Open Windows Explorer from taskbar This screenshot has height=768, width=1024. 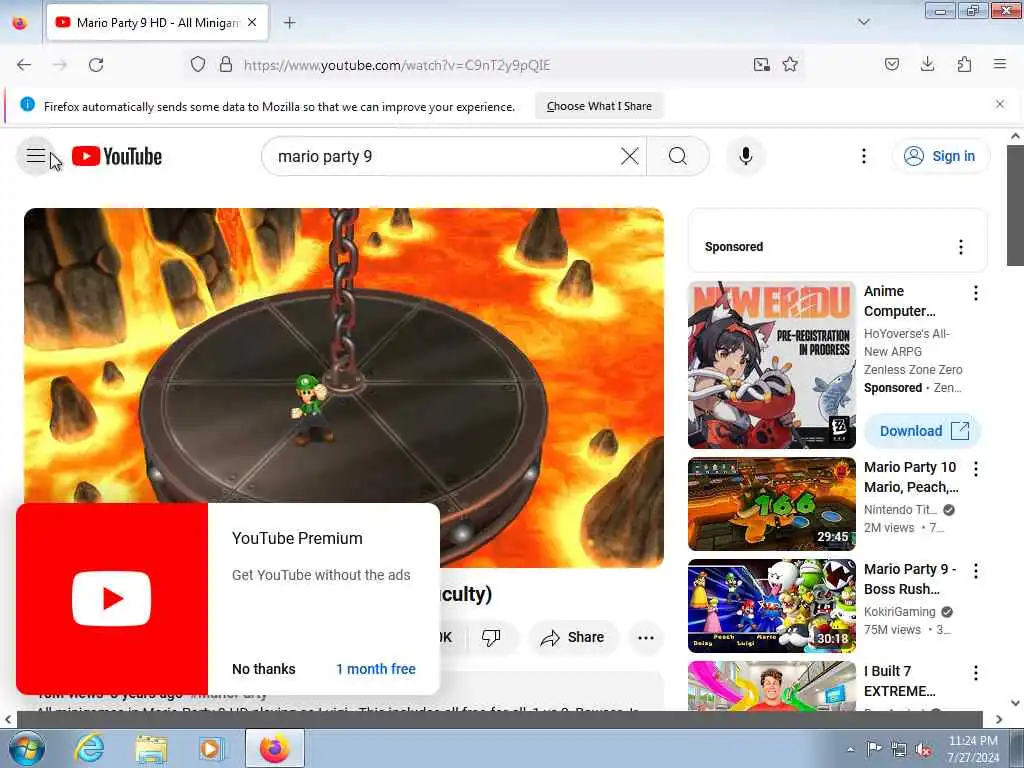pos(151,748)
